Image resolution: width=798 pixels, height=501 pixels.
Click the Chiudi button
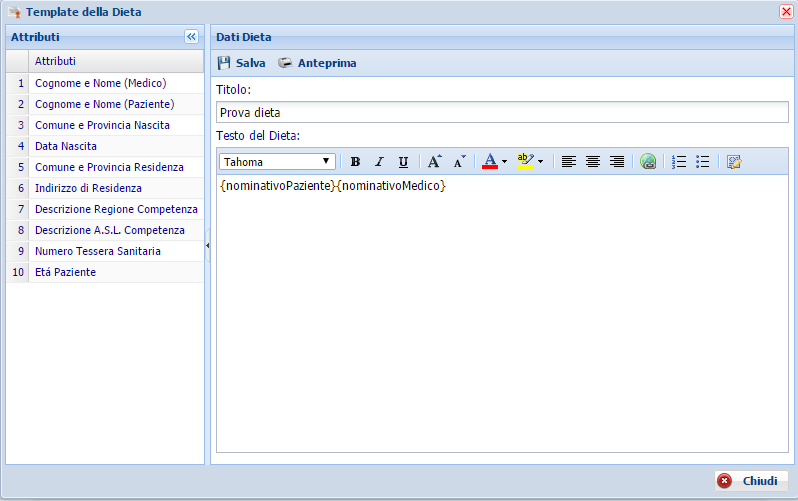pyautogui.click(x=751, y=481)
